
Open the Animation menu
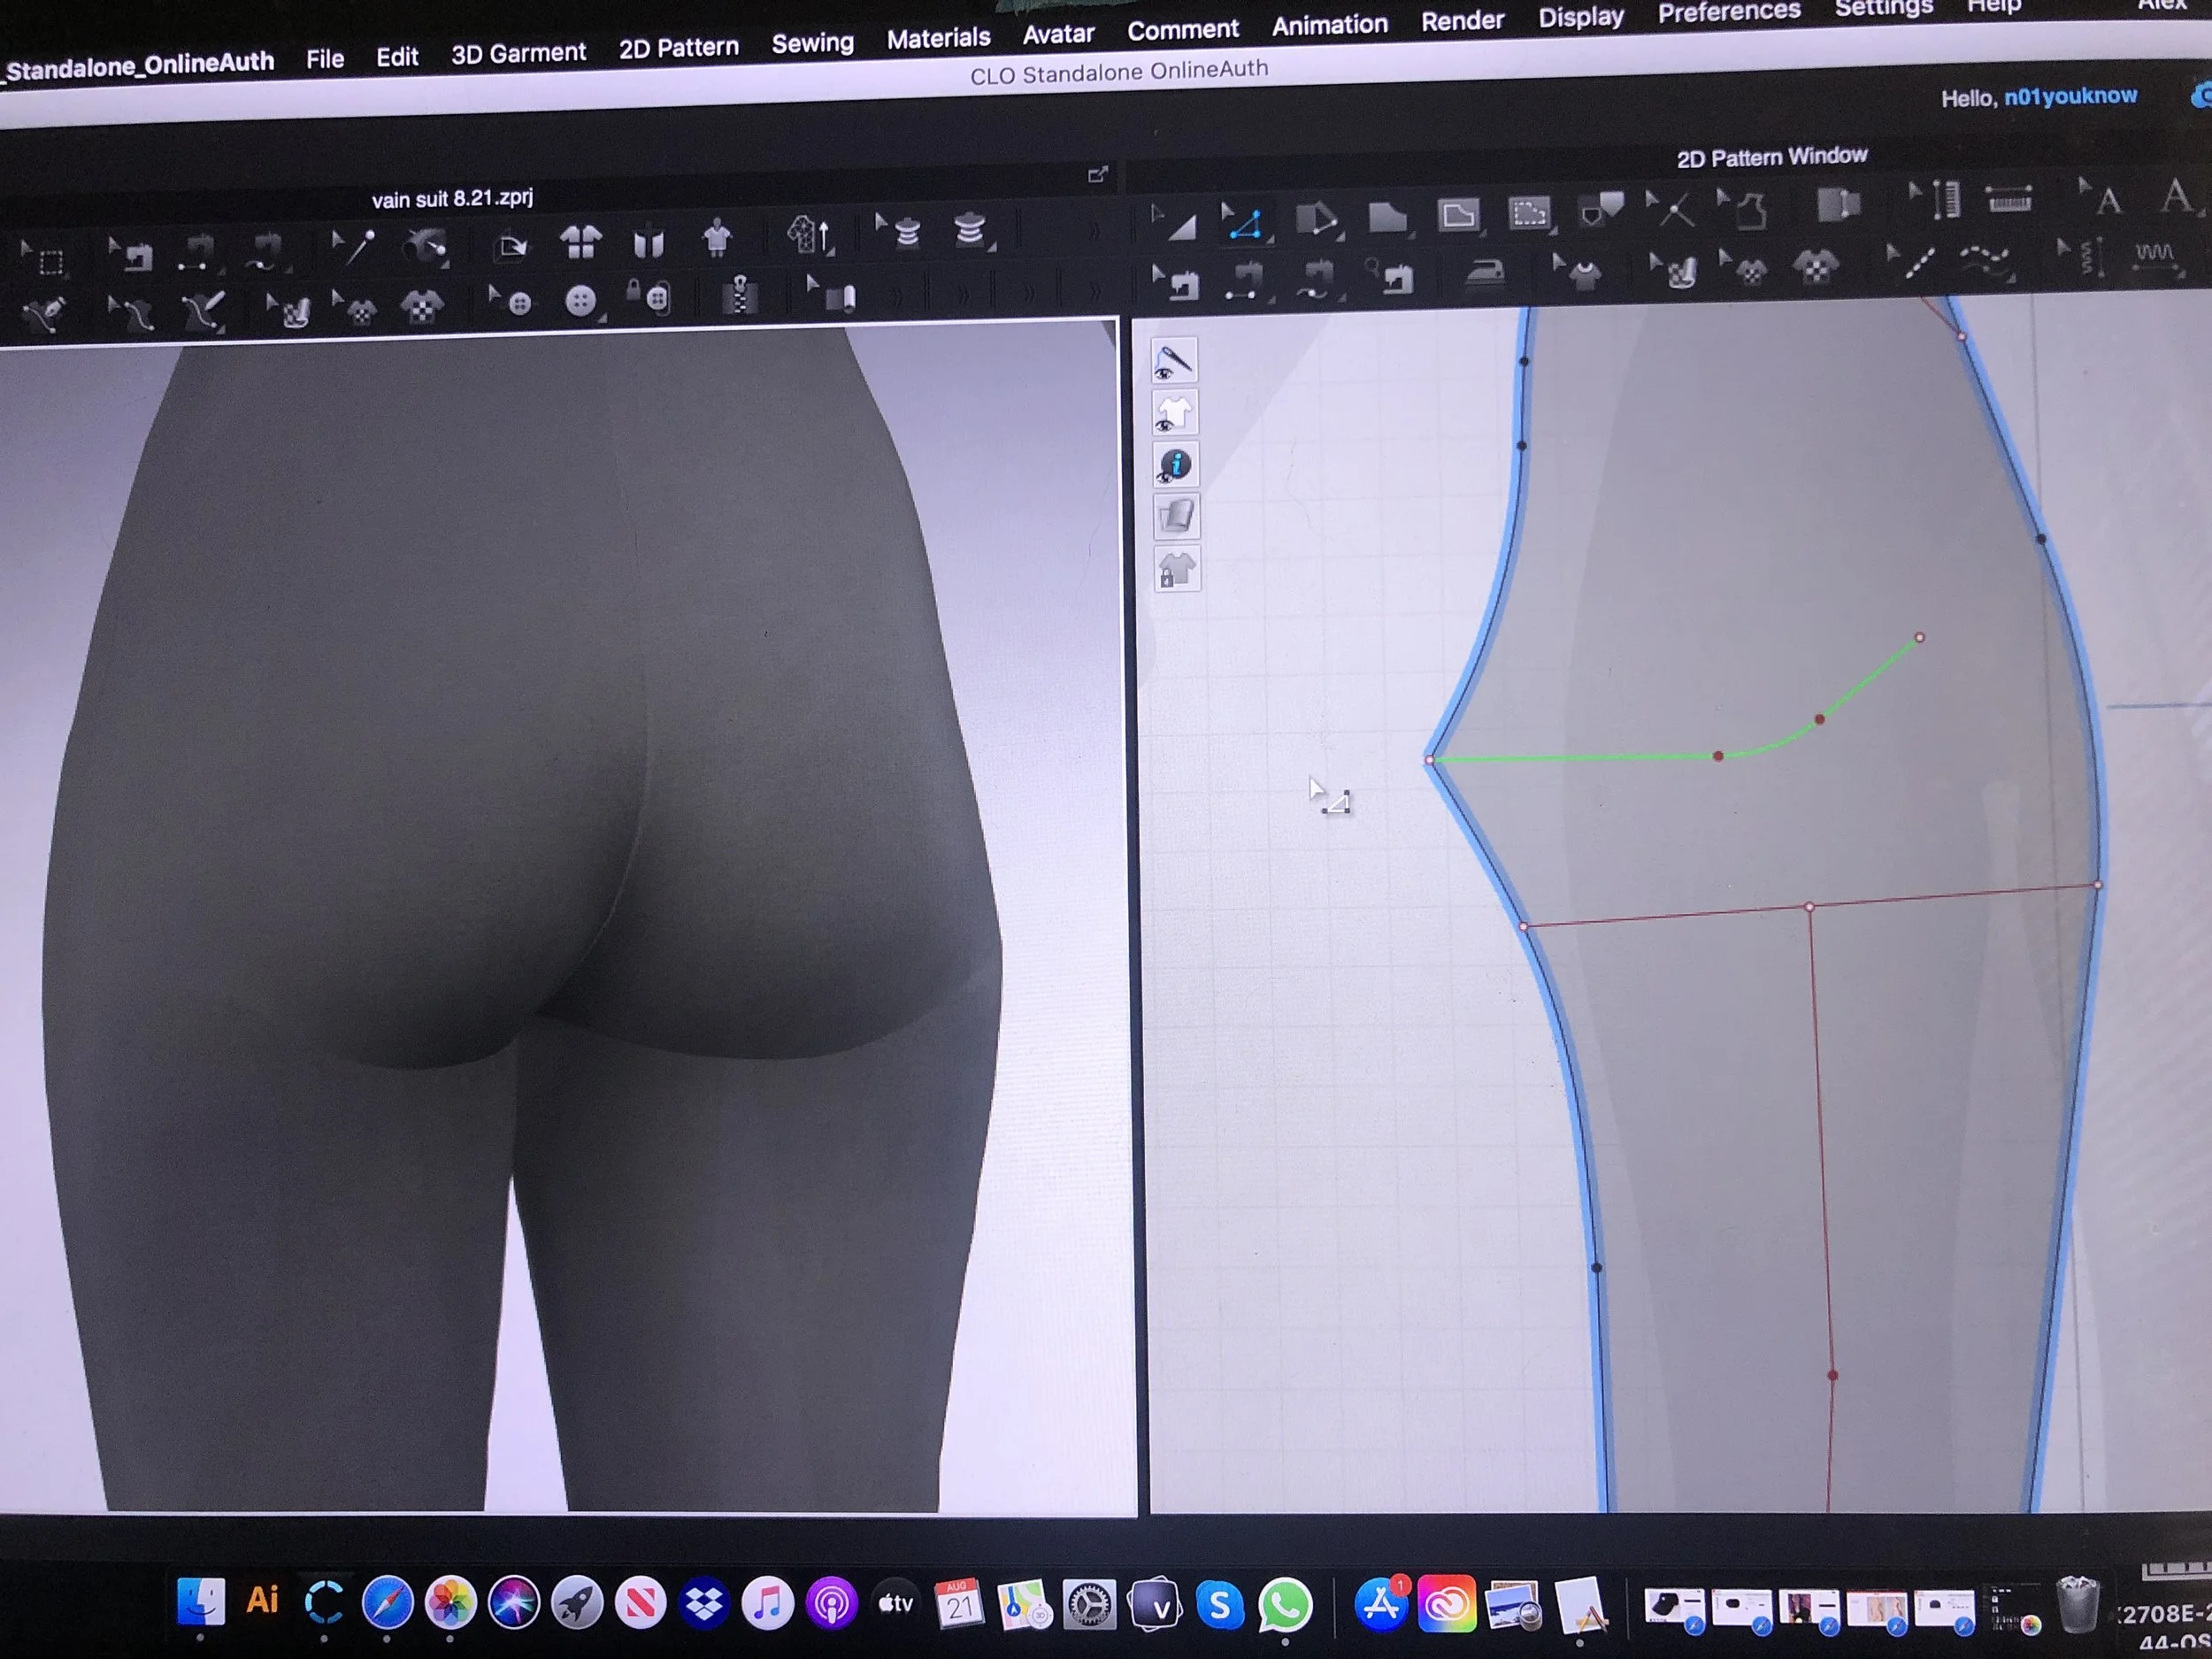[x=1329, y=25]
